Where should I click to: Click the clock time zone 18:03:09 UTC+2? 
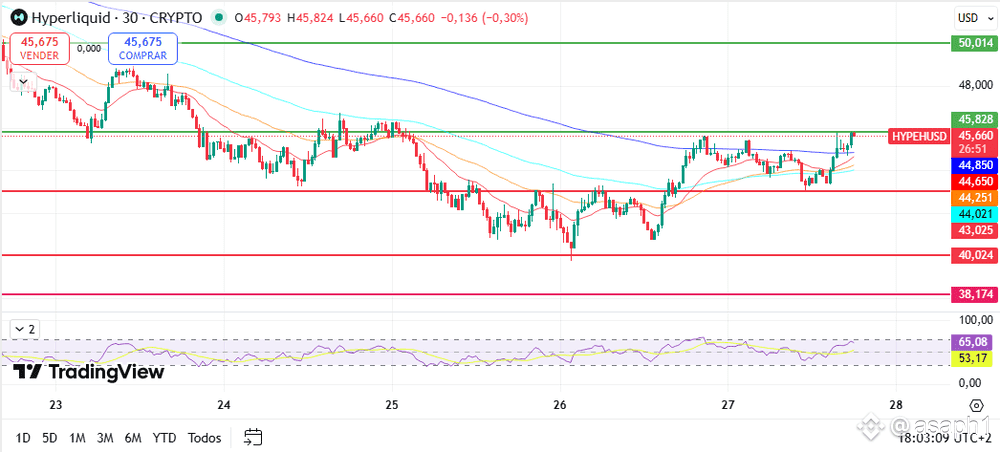point(943,438)
